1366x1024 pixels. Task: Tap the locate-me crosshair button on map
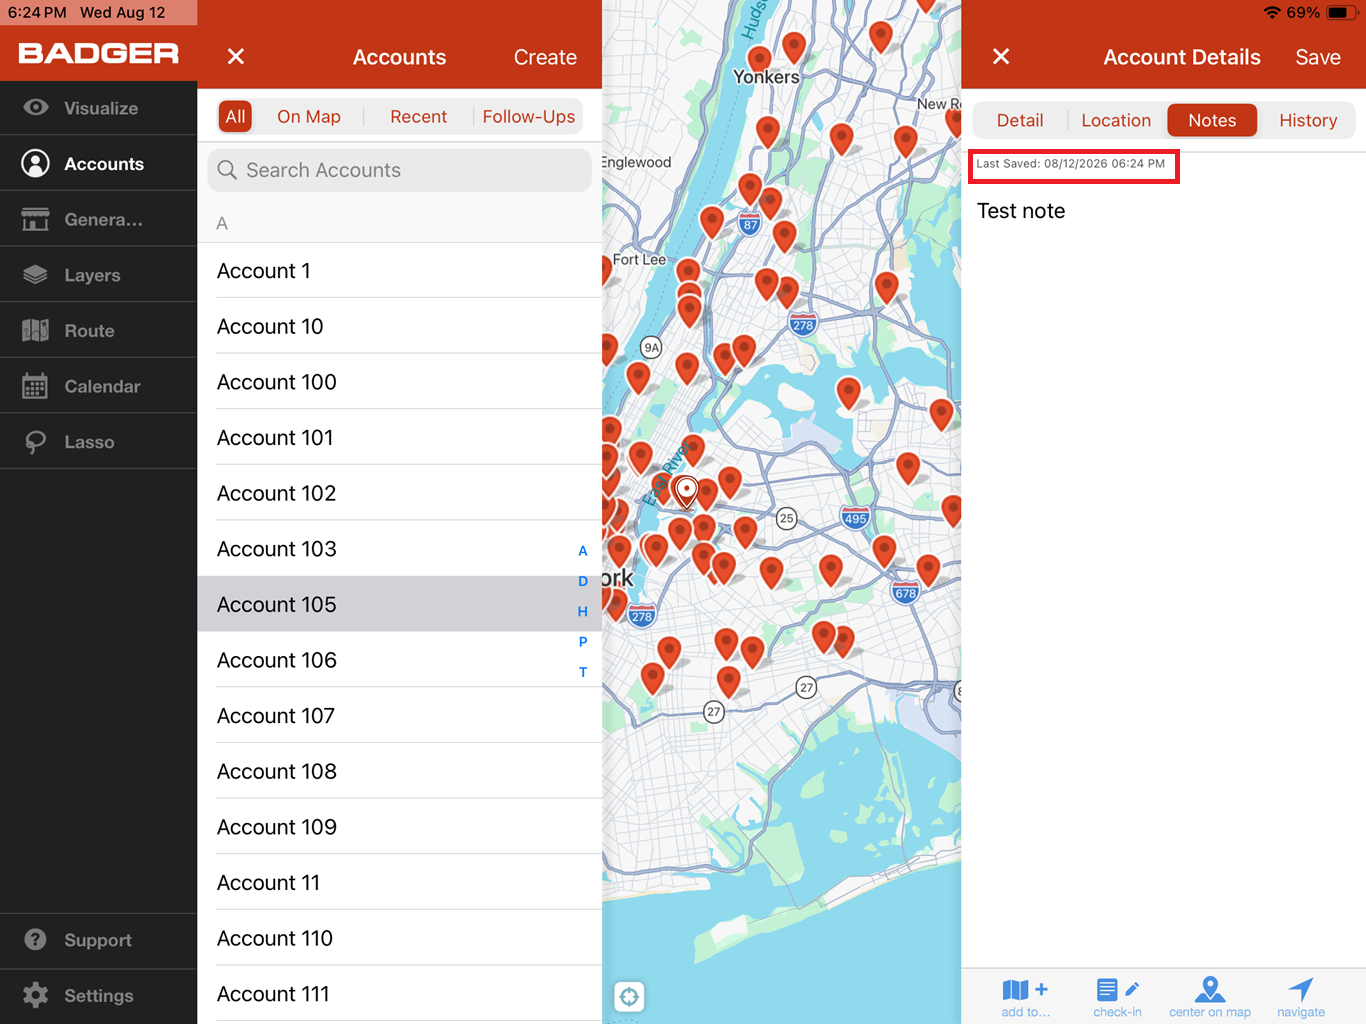point(629,996)
